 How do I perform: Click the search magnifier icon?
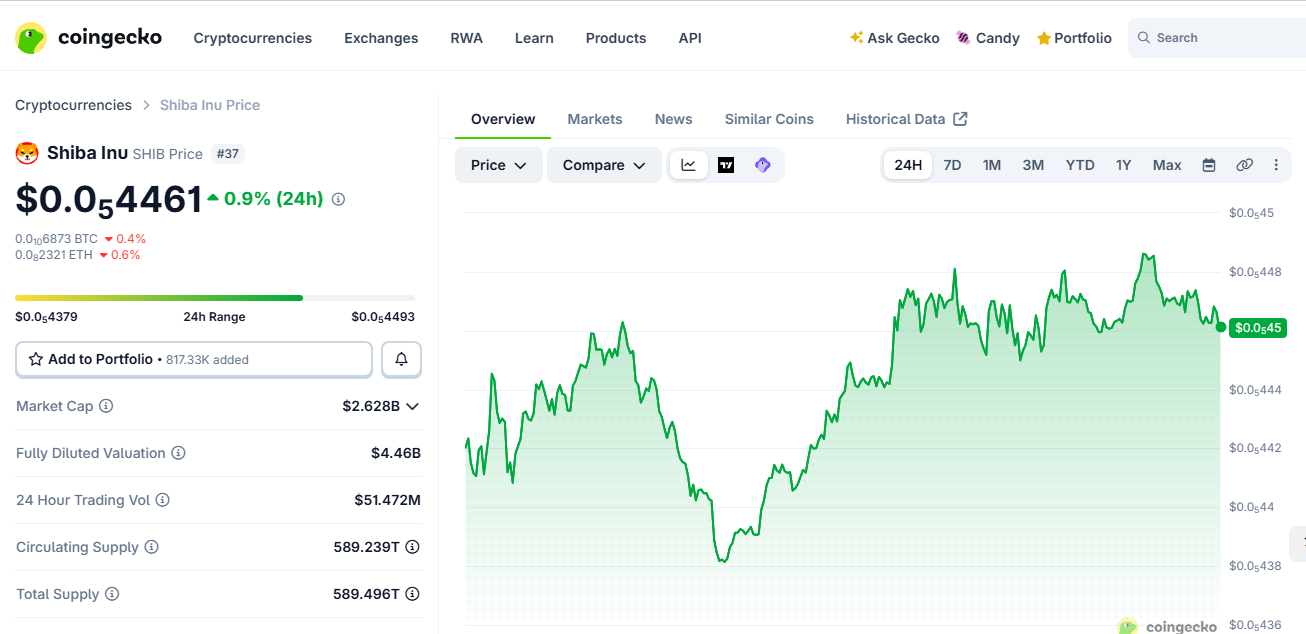pyautogui.click(x=1144, y=38)
